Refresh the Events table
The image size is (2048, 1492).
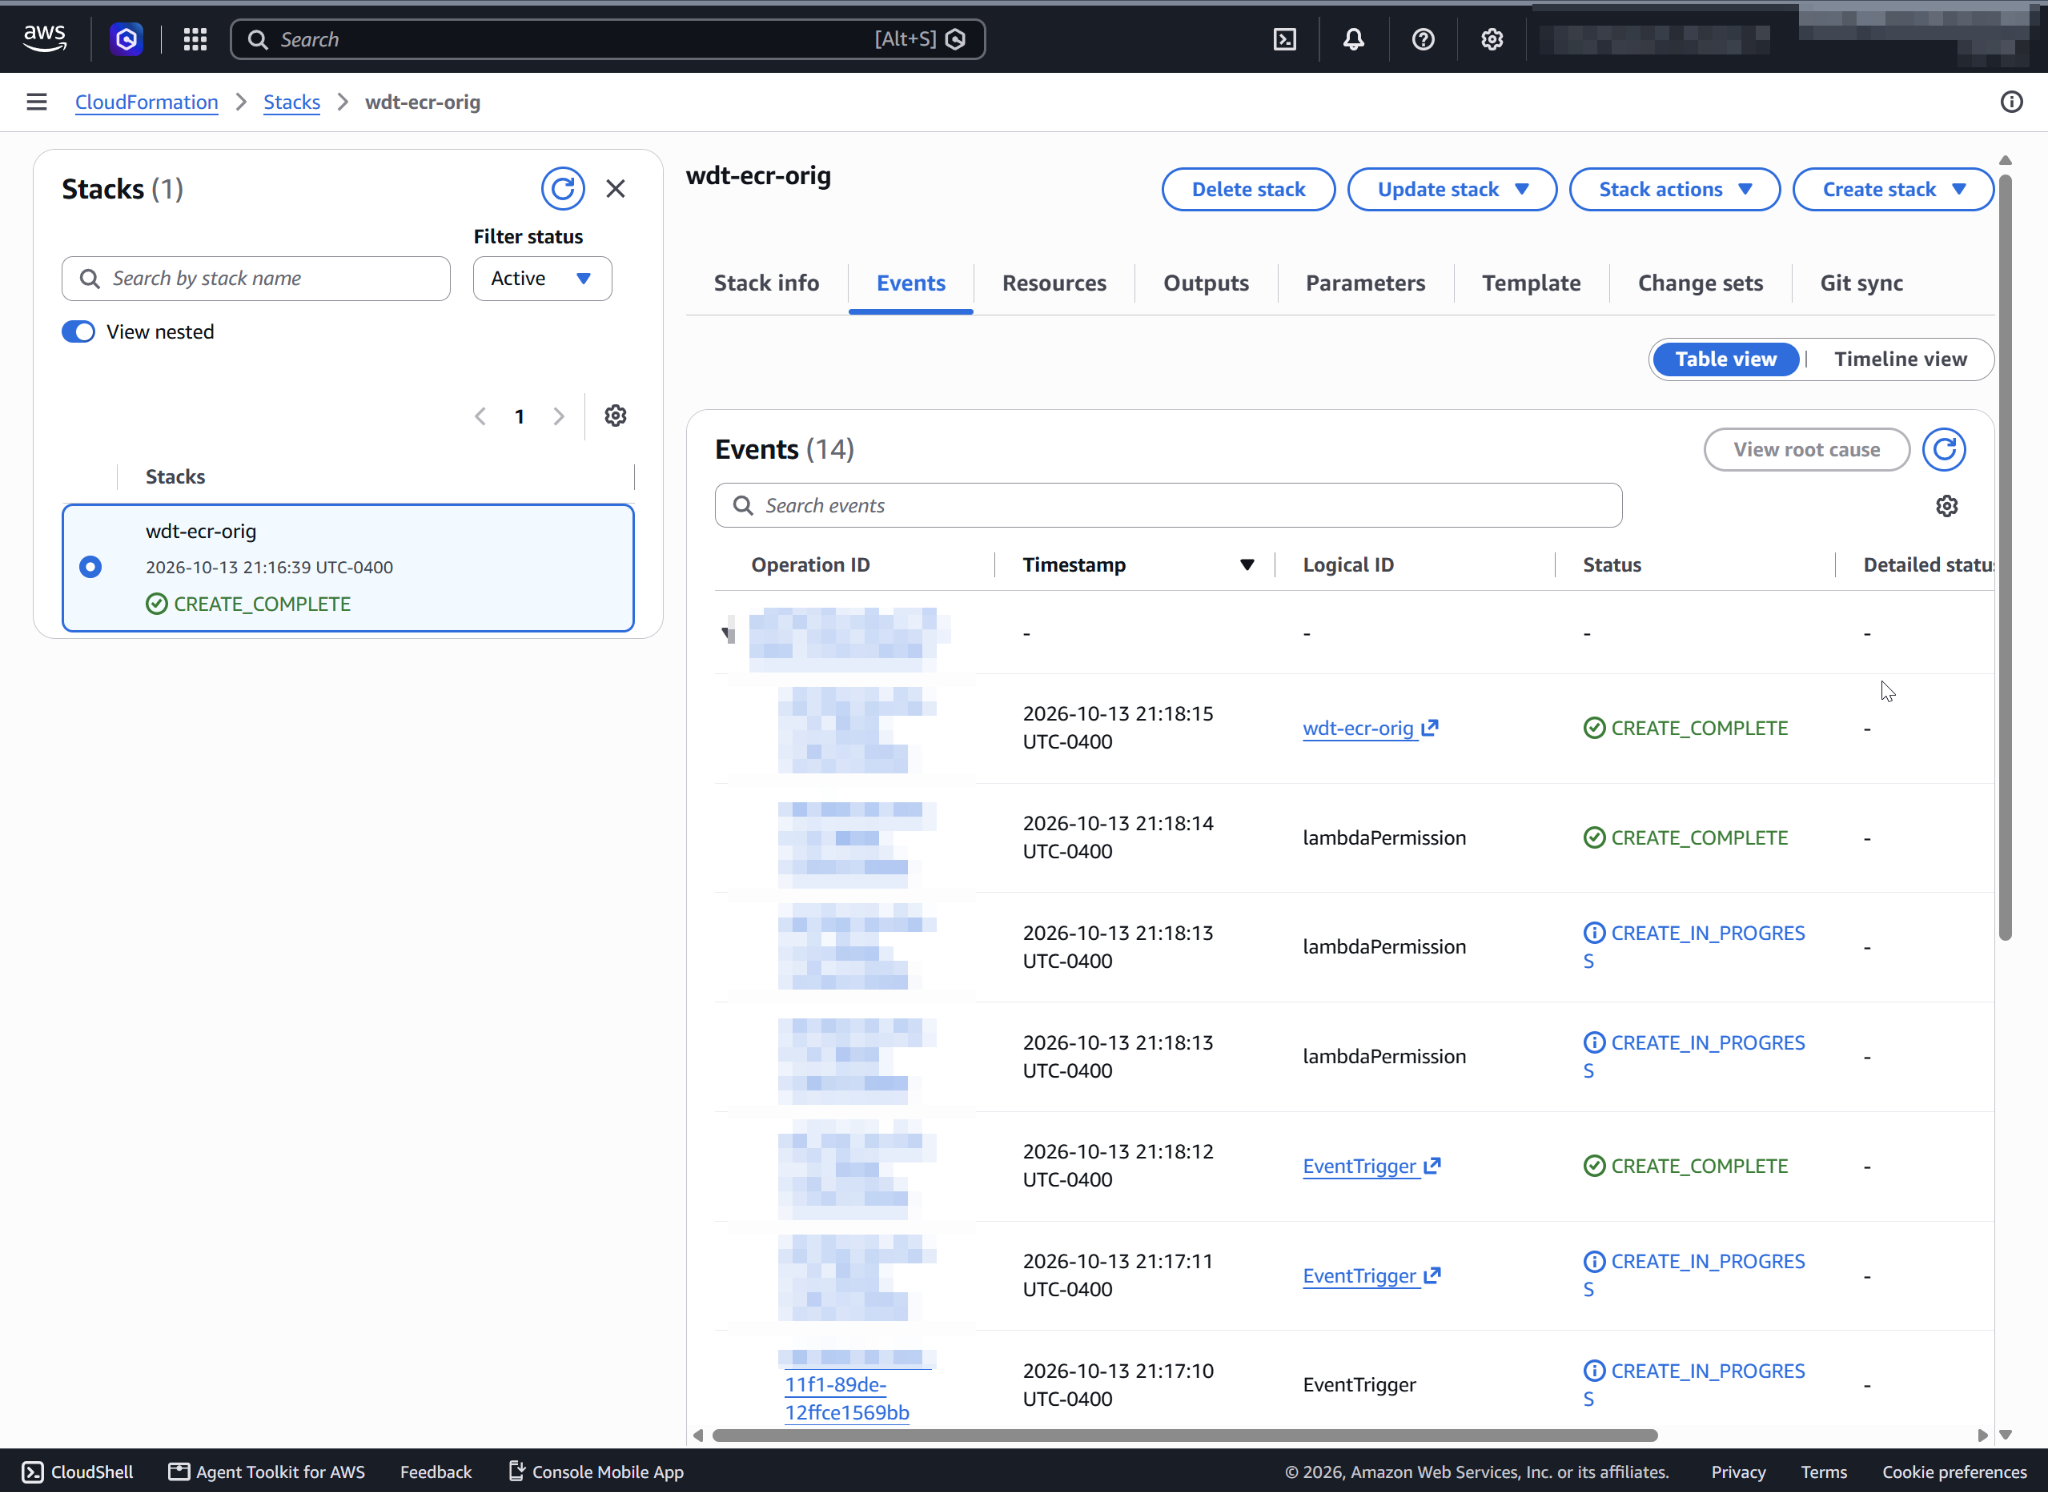[x=1944, y=450]
